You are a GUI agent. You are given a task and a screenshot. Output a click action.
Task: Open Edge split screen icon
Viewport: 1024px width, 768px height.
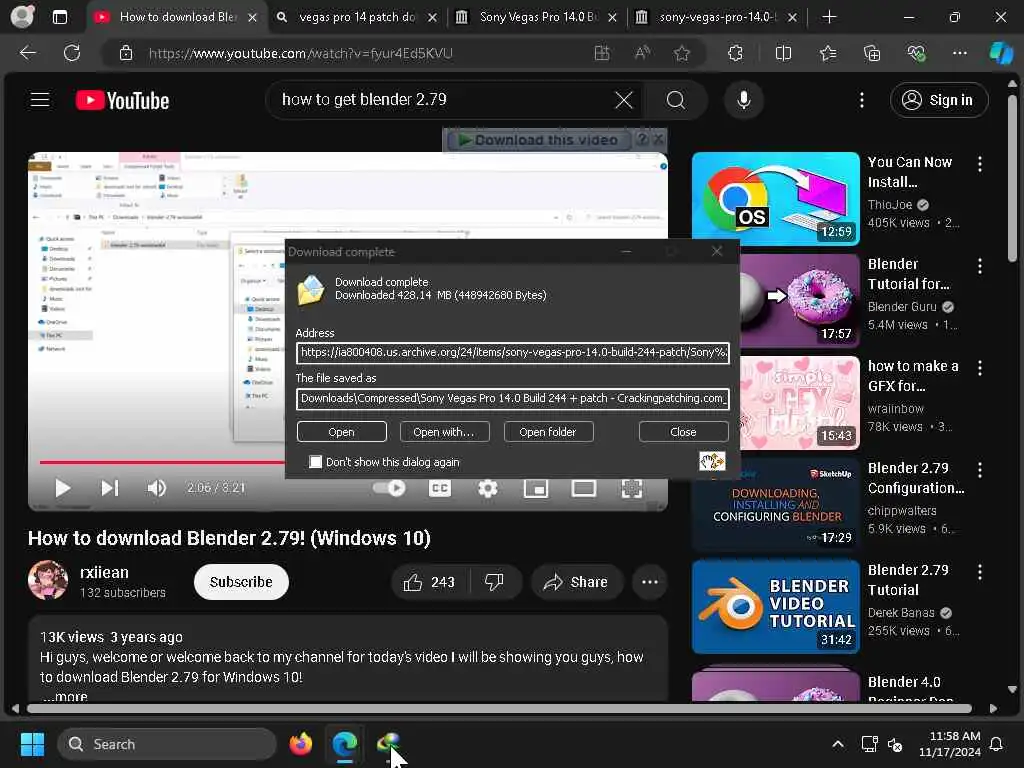(x=783, y=53)
